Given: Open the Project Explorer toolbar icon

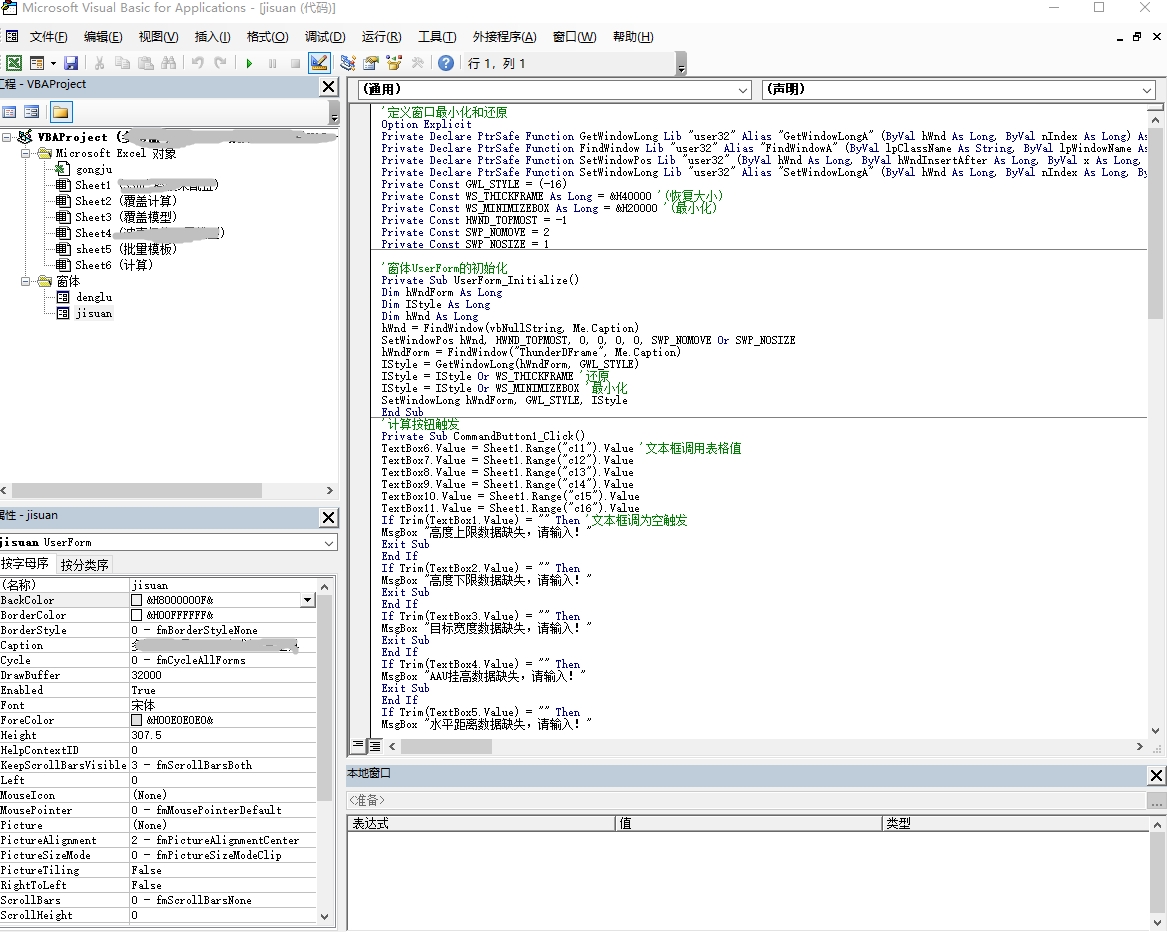Looking at the screenshot, I should pos(347,63).
